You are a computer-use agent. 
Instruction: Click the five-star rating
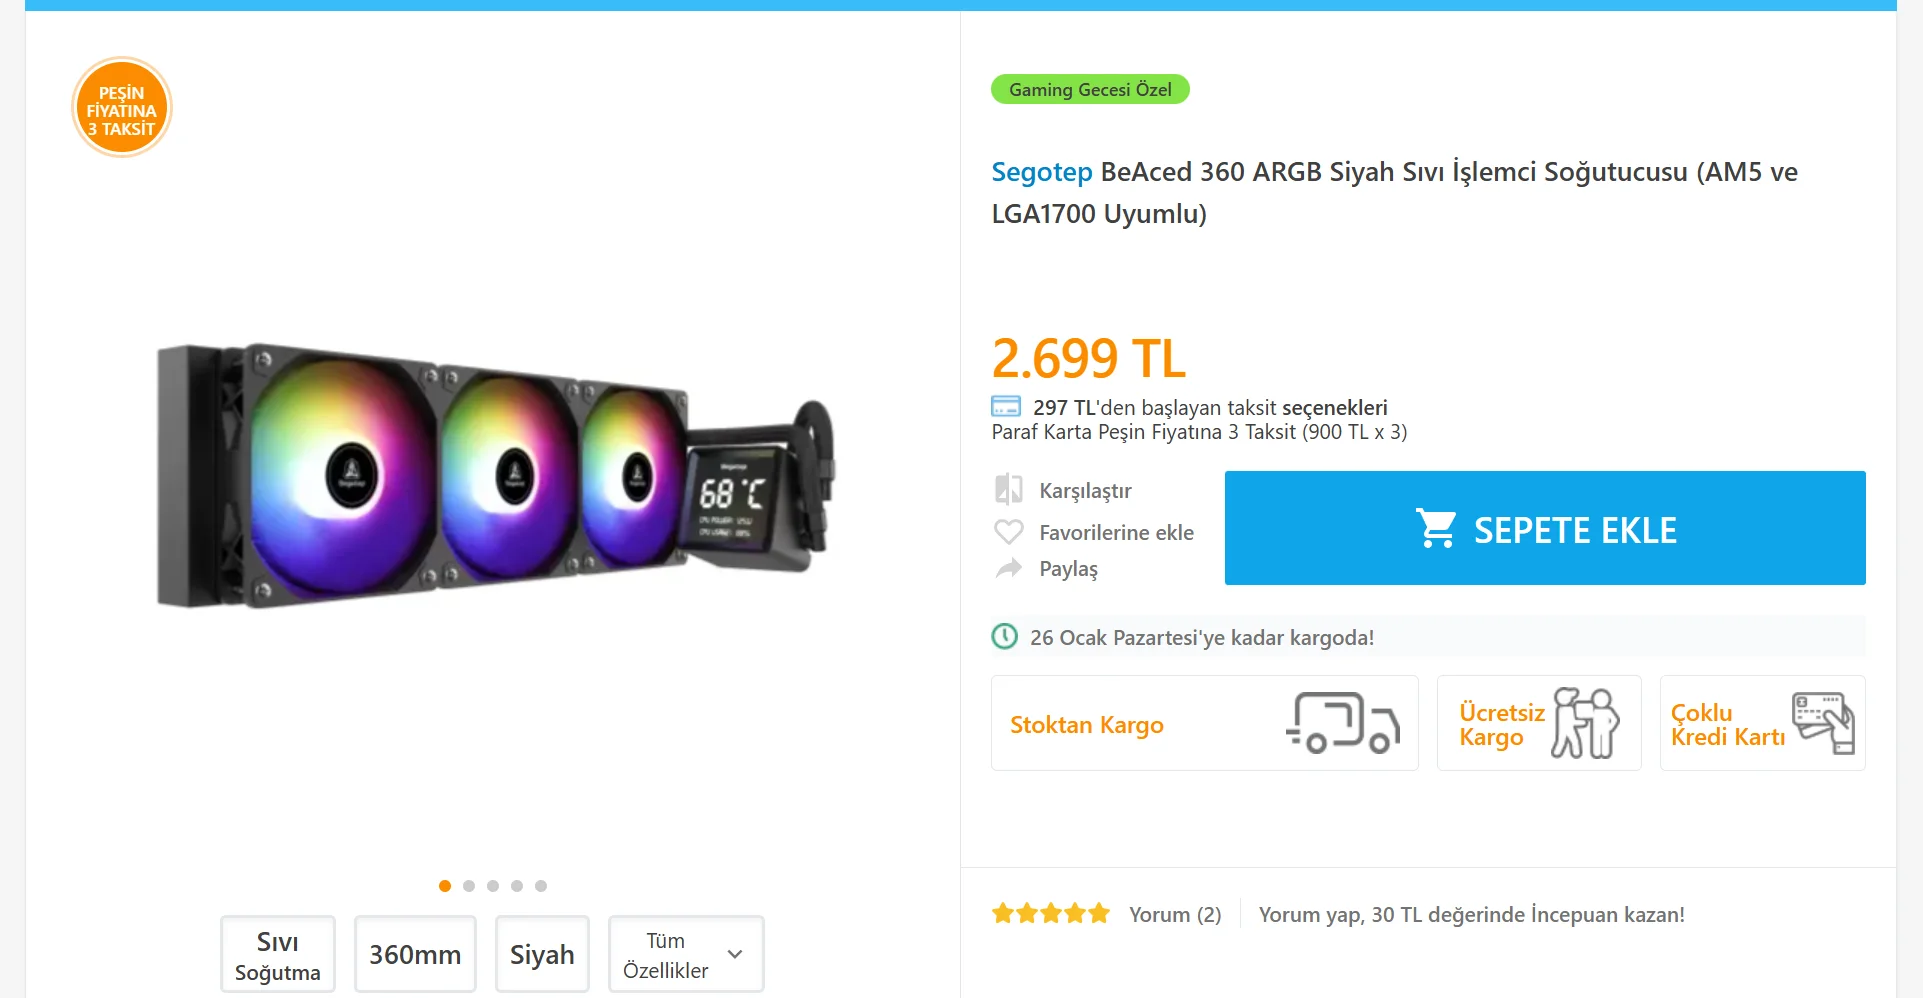pyautogui.click(x=1050, y=914)
